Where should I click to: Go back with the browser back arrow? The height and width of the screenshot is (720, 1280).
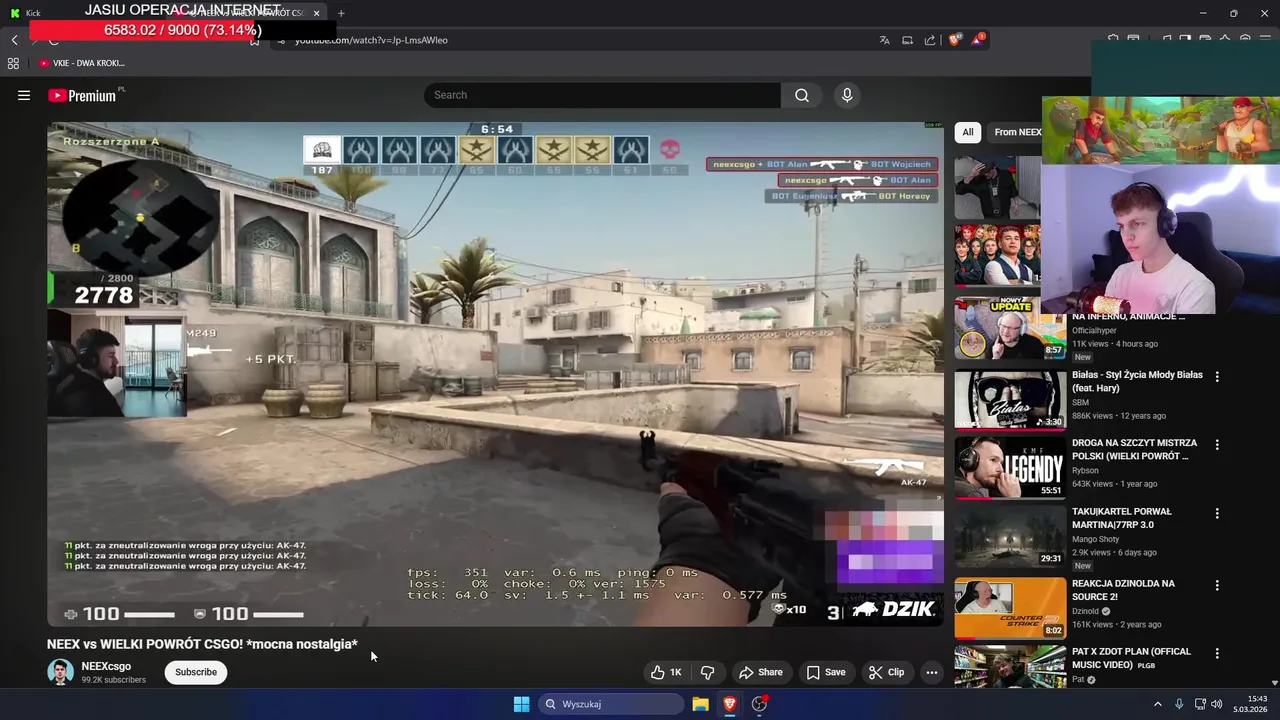(x=14, y=40)
